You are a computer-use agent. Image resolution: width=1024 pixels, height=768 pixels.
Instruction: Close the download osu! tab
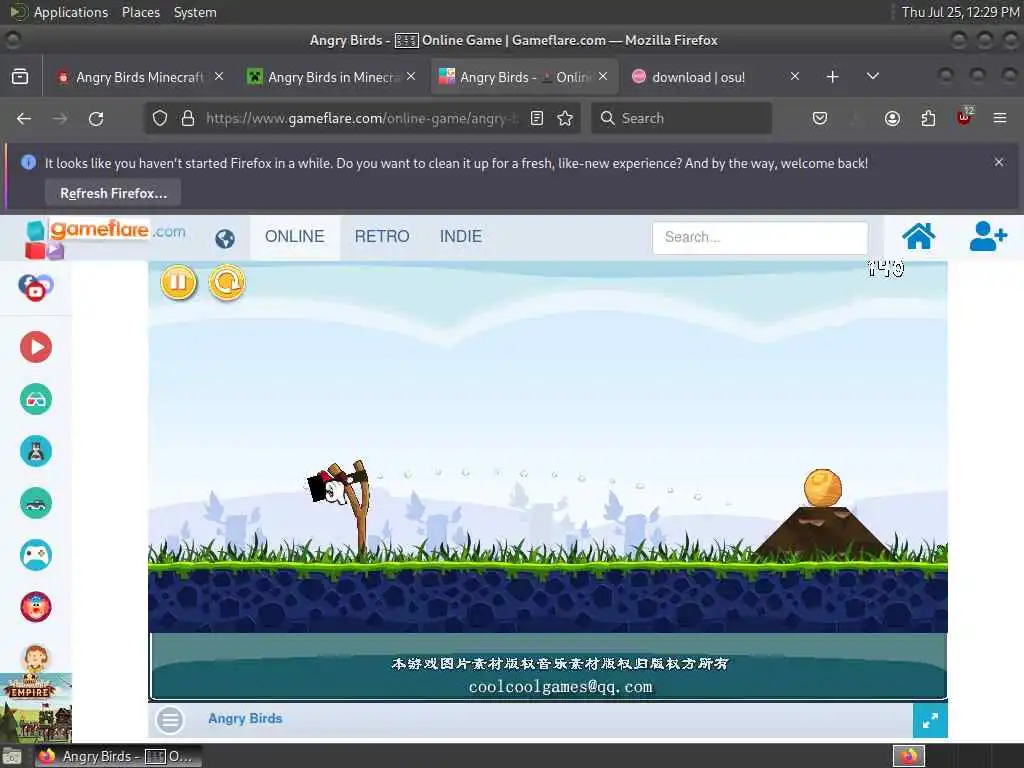795,76
